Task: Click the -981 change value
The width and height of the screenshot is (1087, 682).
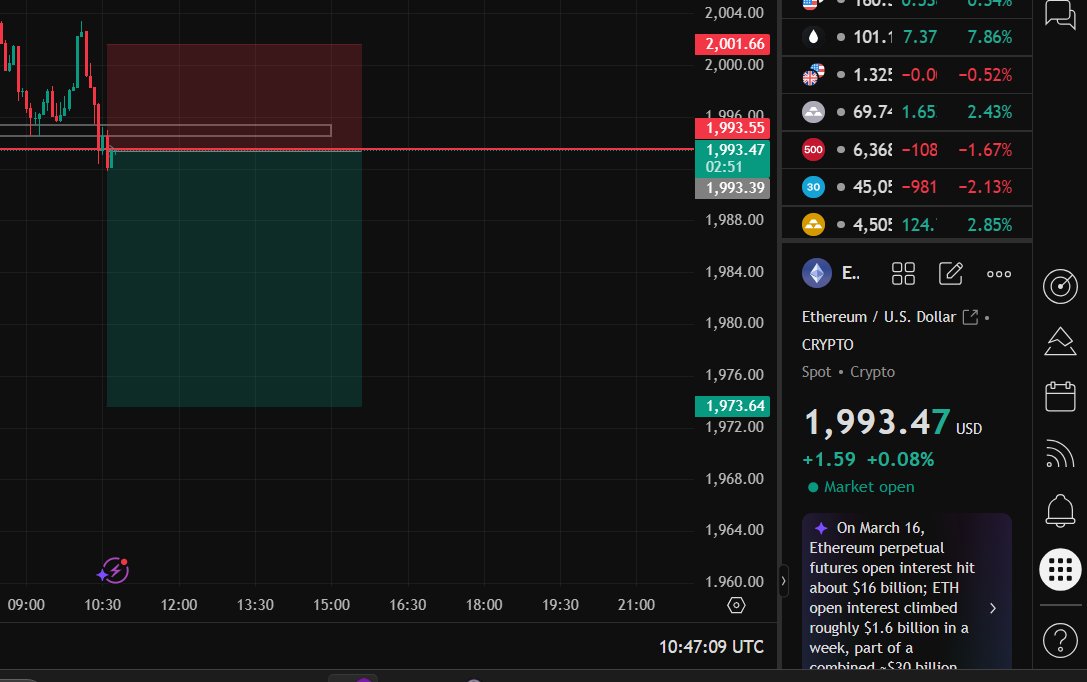Action: 919,186
